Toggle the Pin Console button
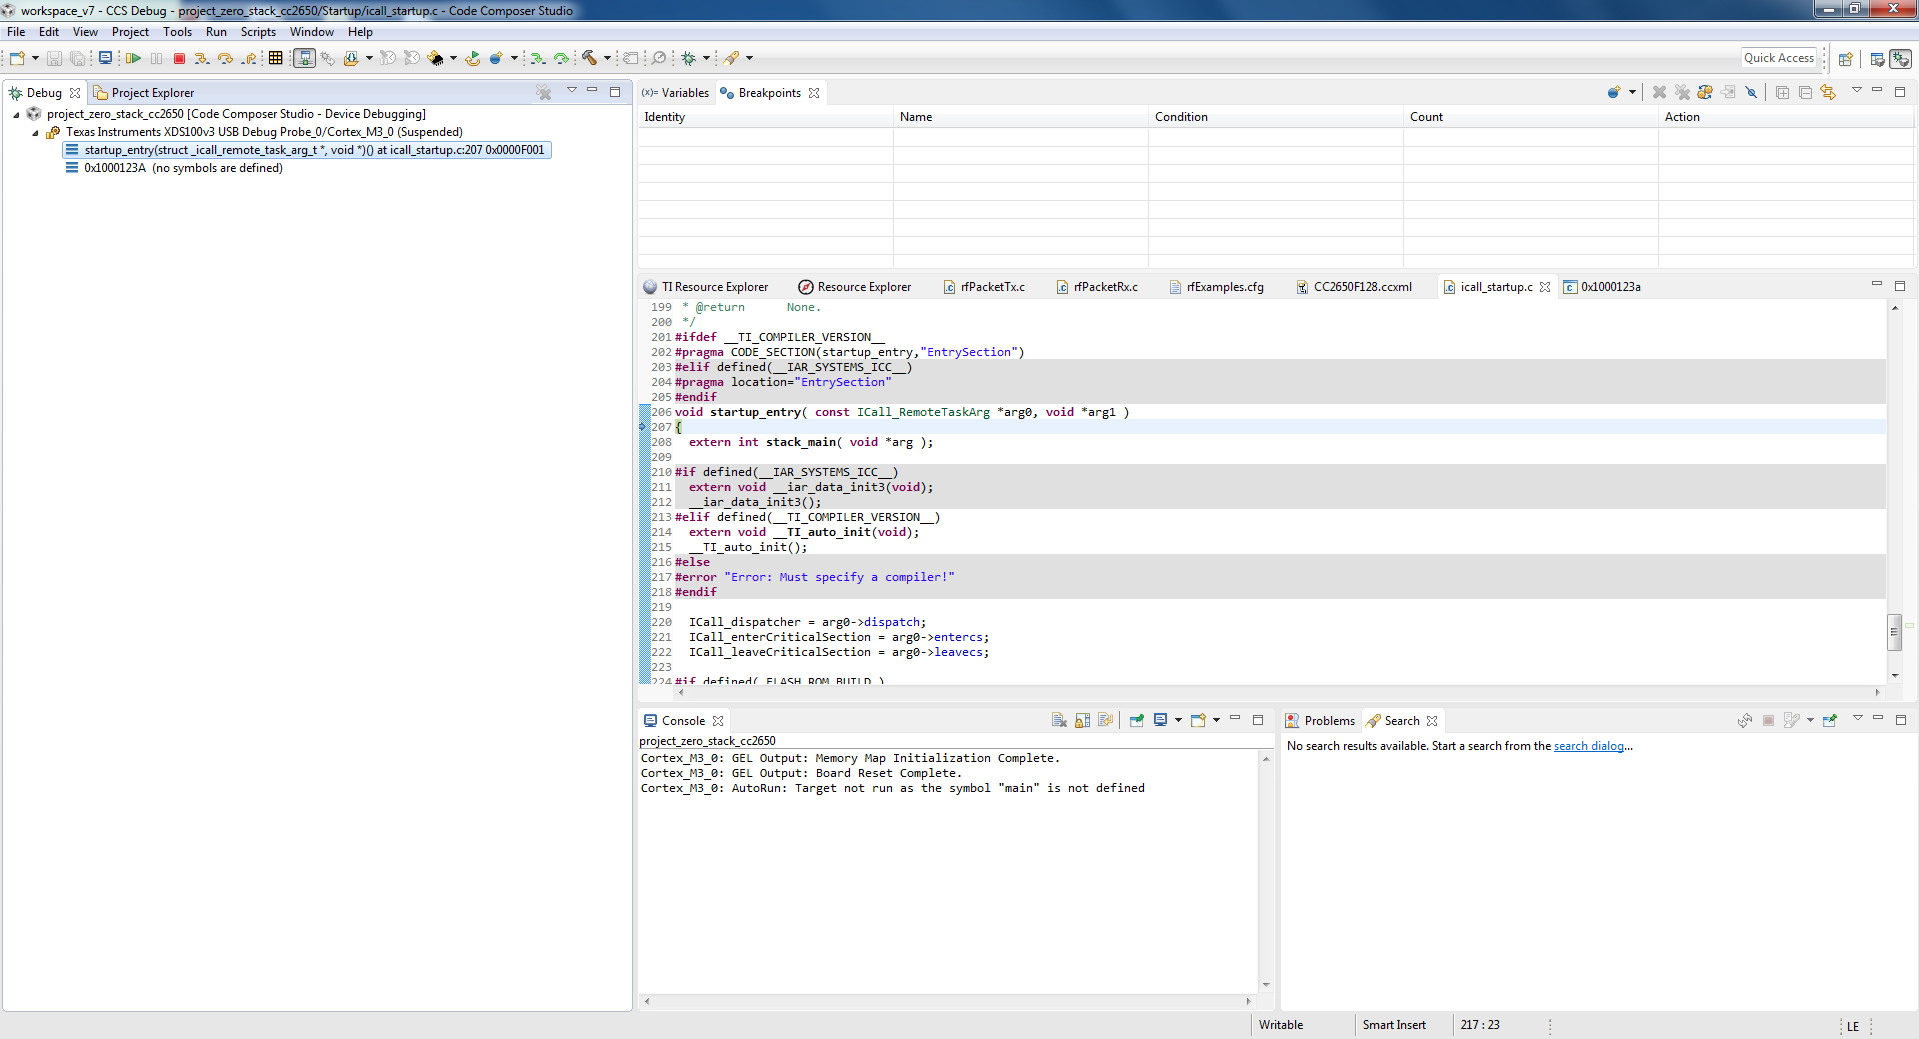The width and height of the screenshot is (1919, 1039). click(x=1136, y=720)
